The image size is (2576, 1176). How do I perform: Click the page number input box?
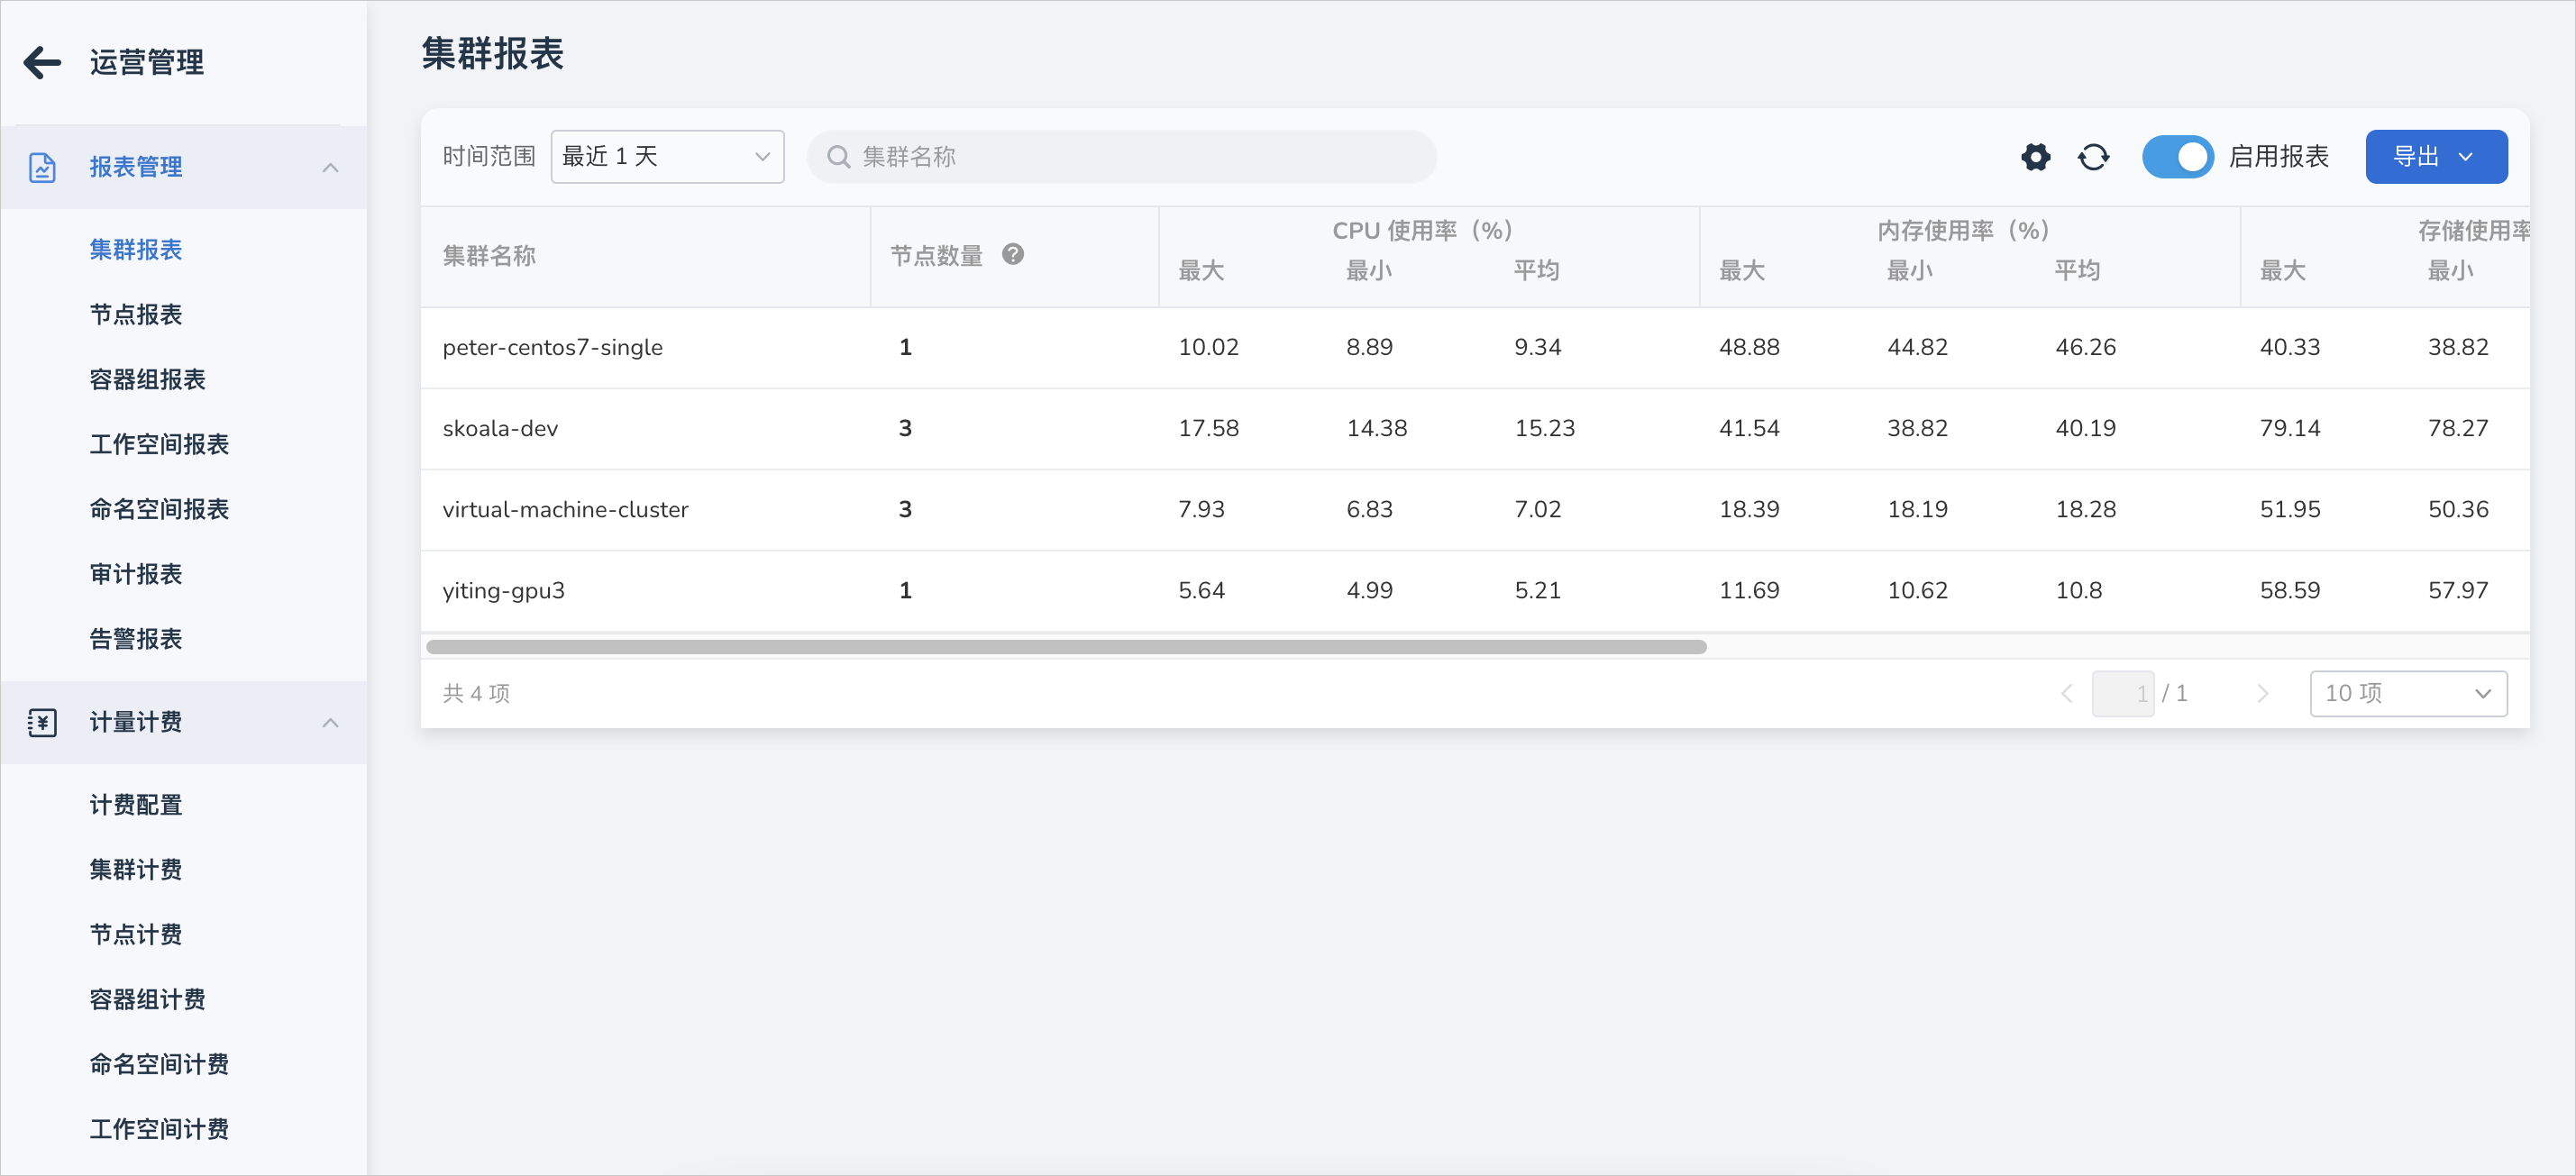(2122, 693)
